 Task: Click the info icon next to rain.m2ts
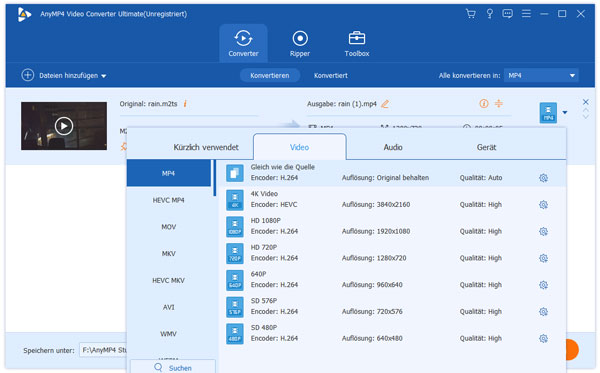point(185,104)
